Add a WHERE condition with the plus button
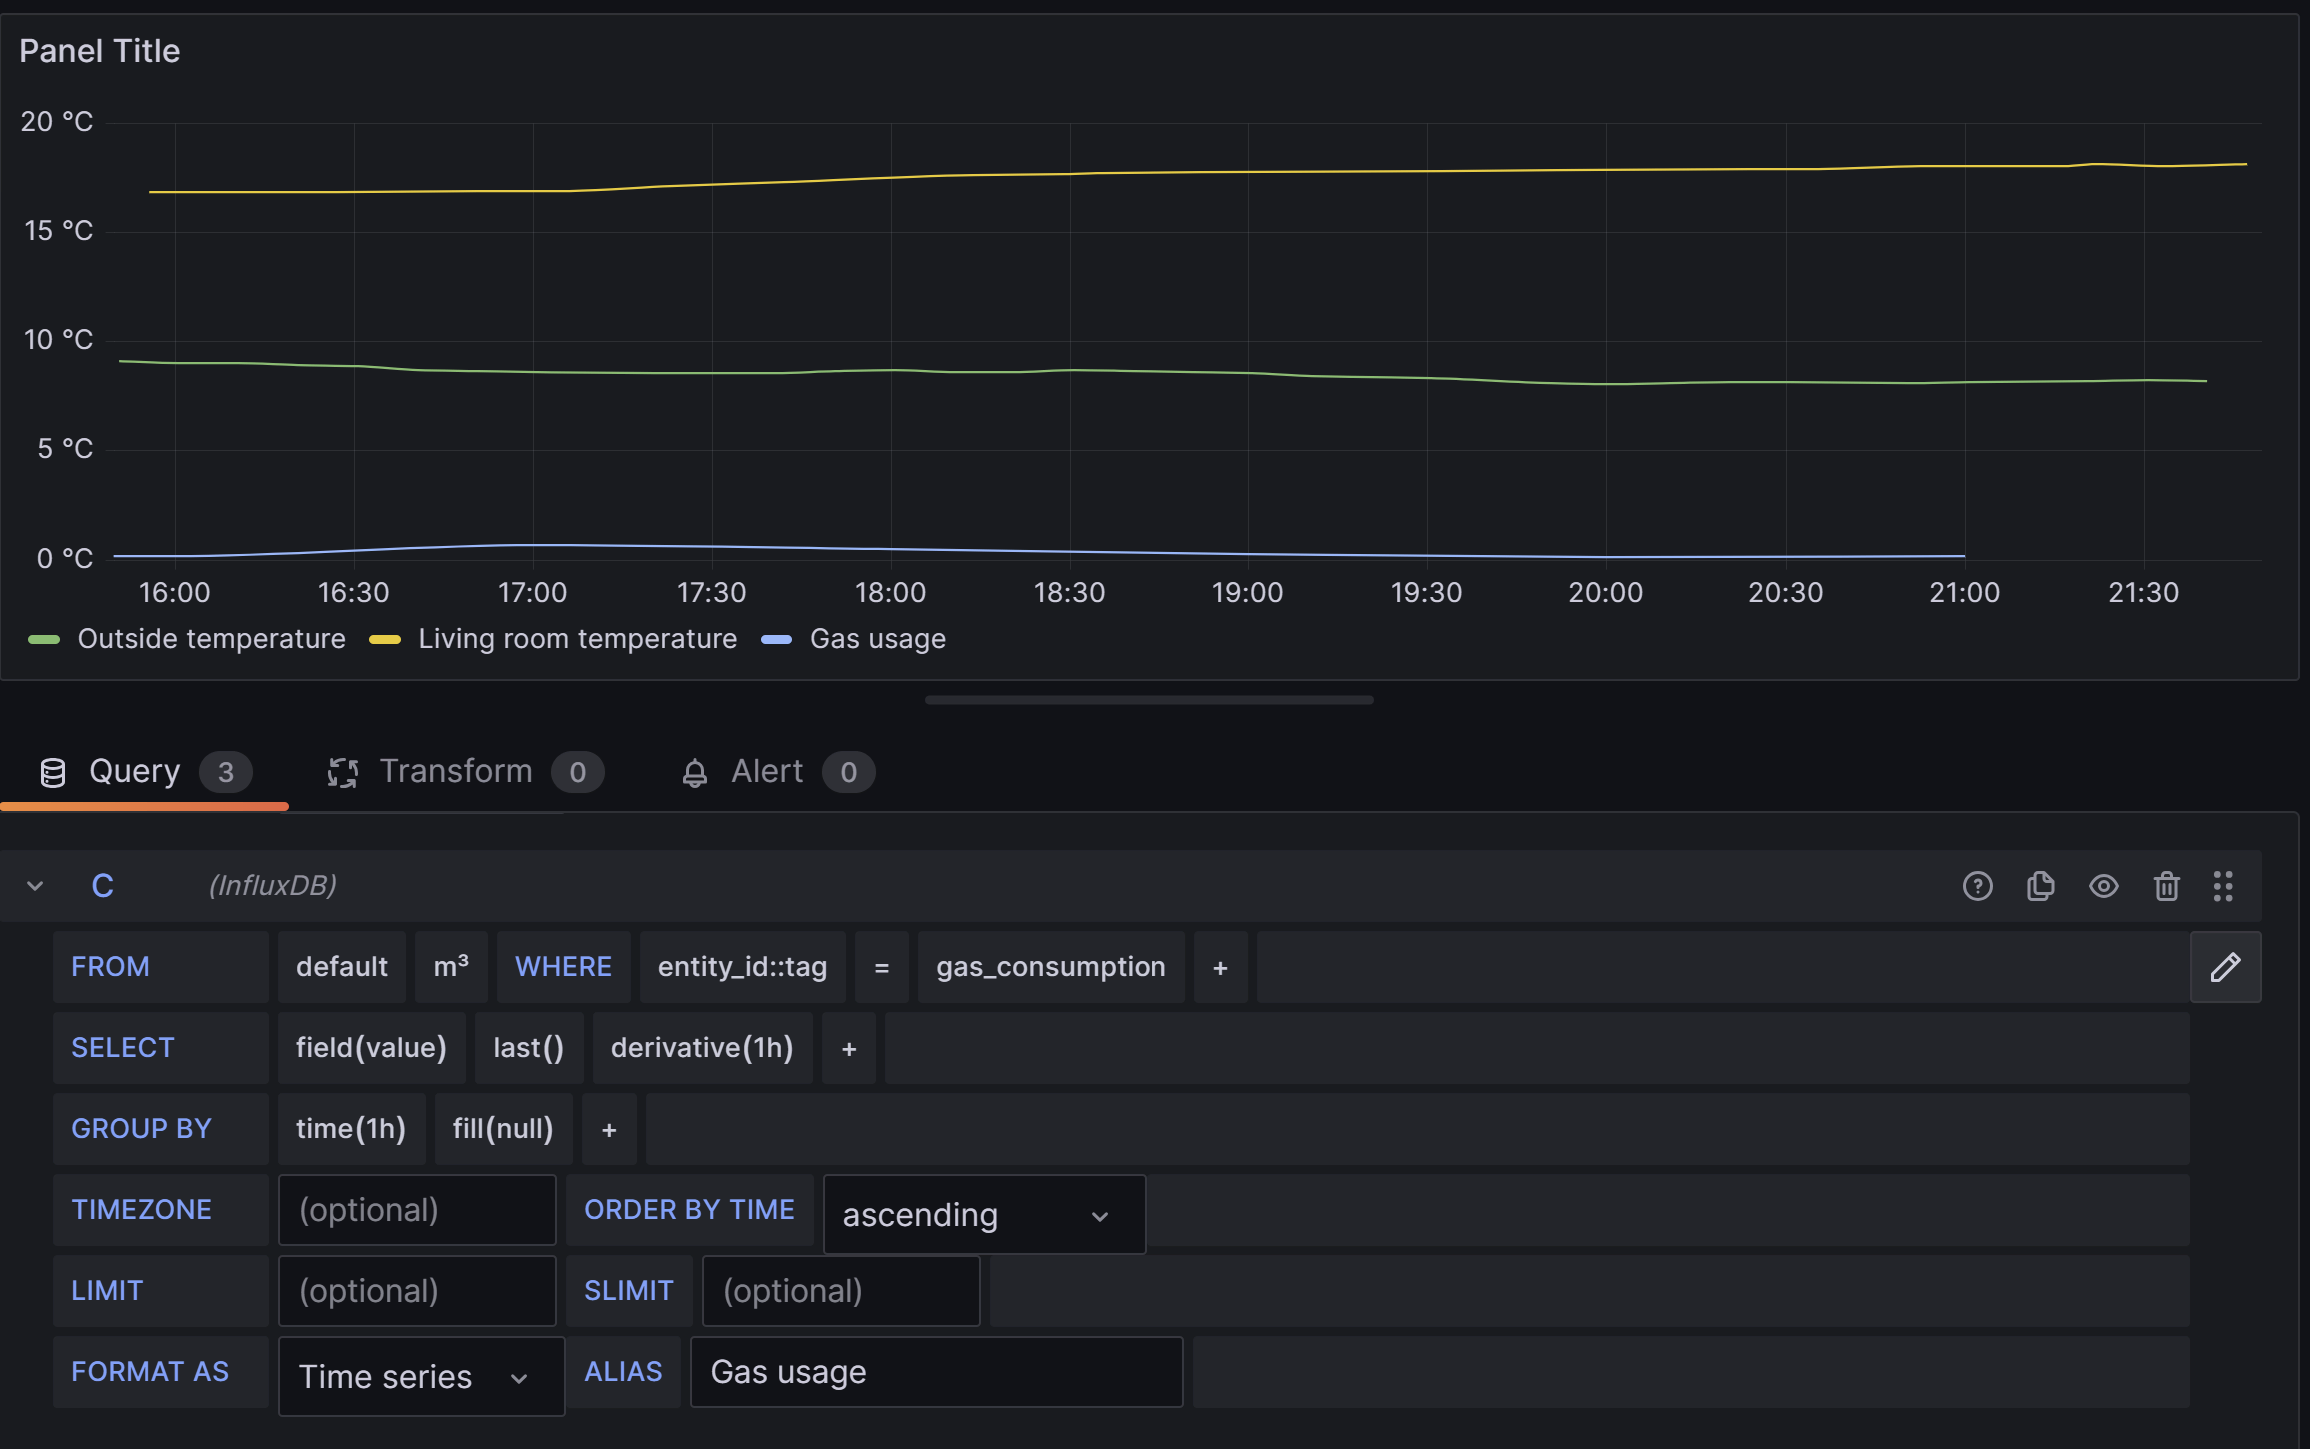 click(1220, 967)
